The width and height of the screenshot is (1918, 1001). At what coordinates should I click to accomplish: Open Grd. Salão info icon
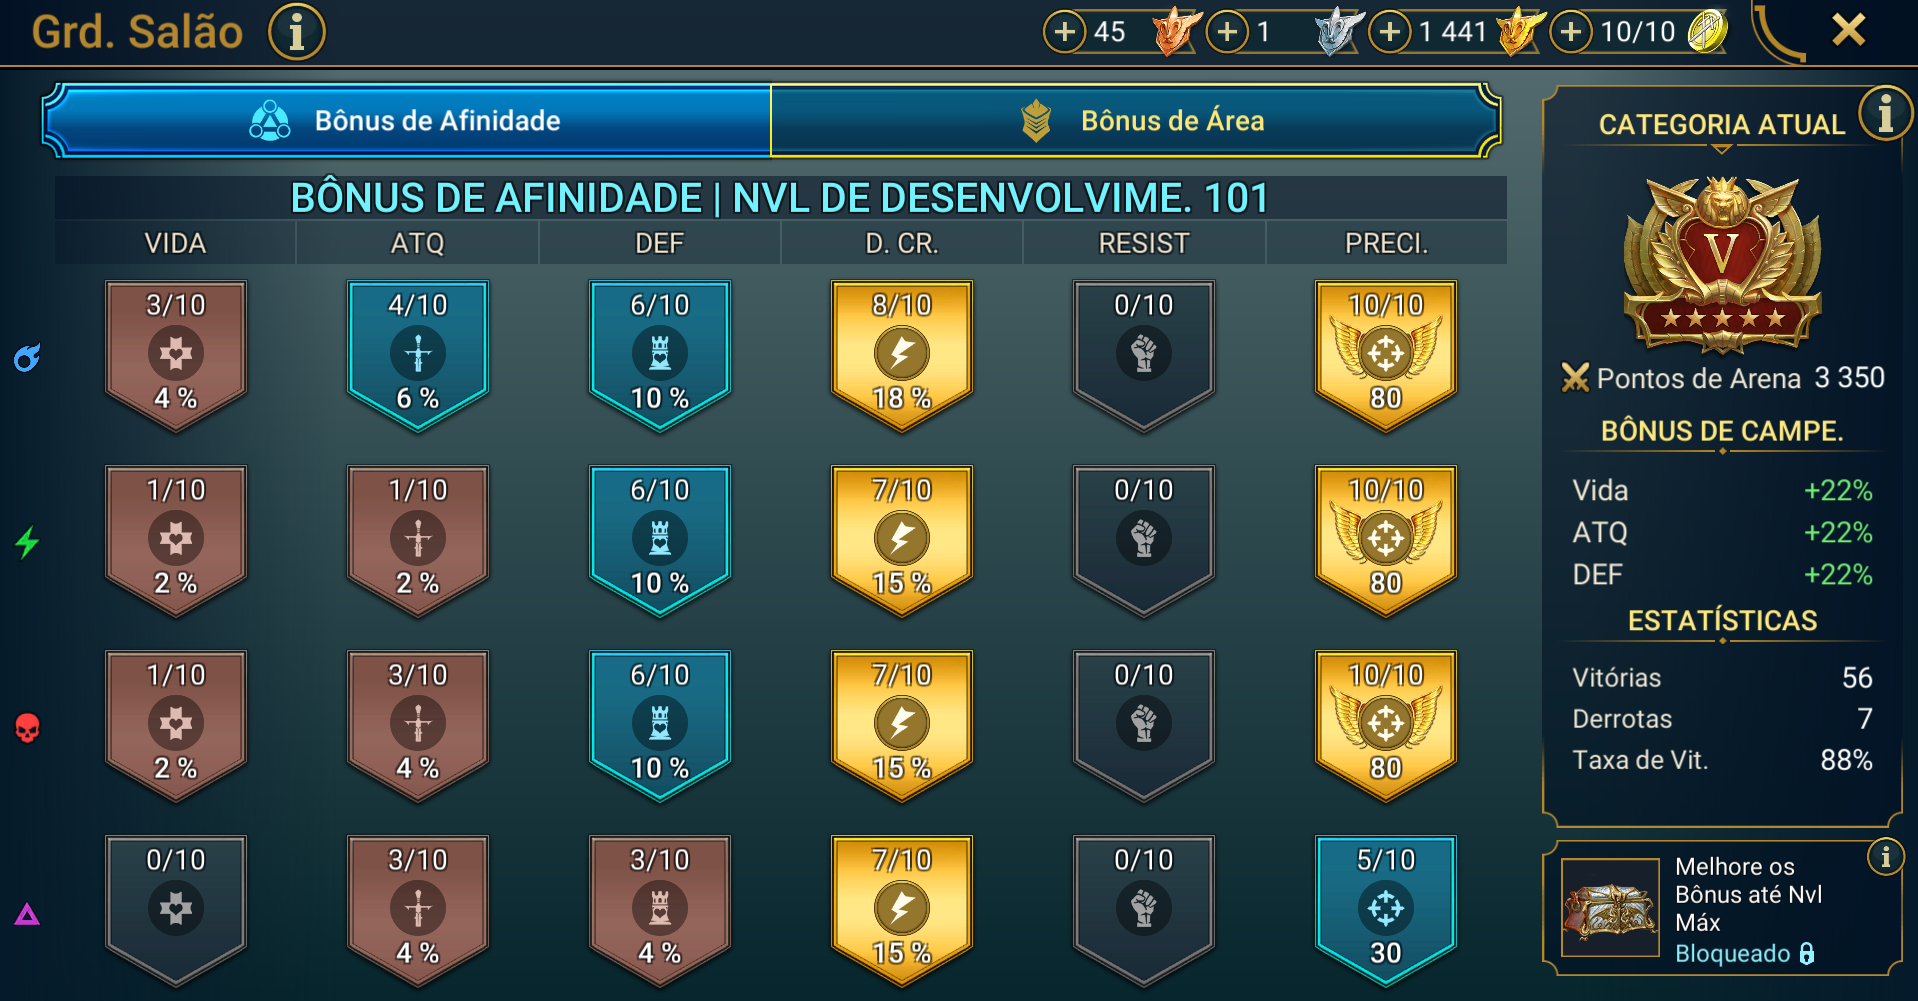(x=296, y=32)
